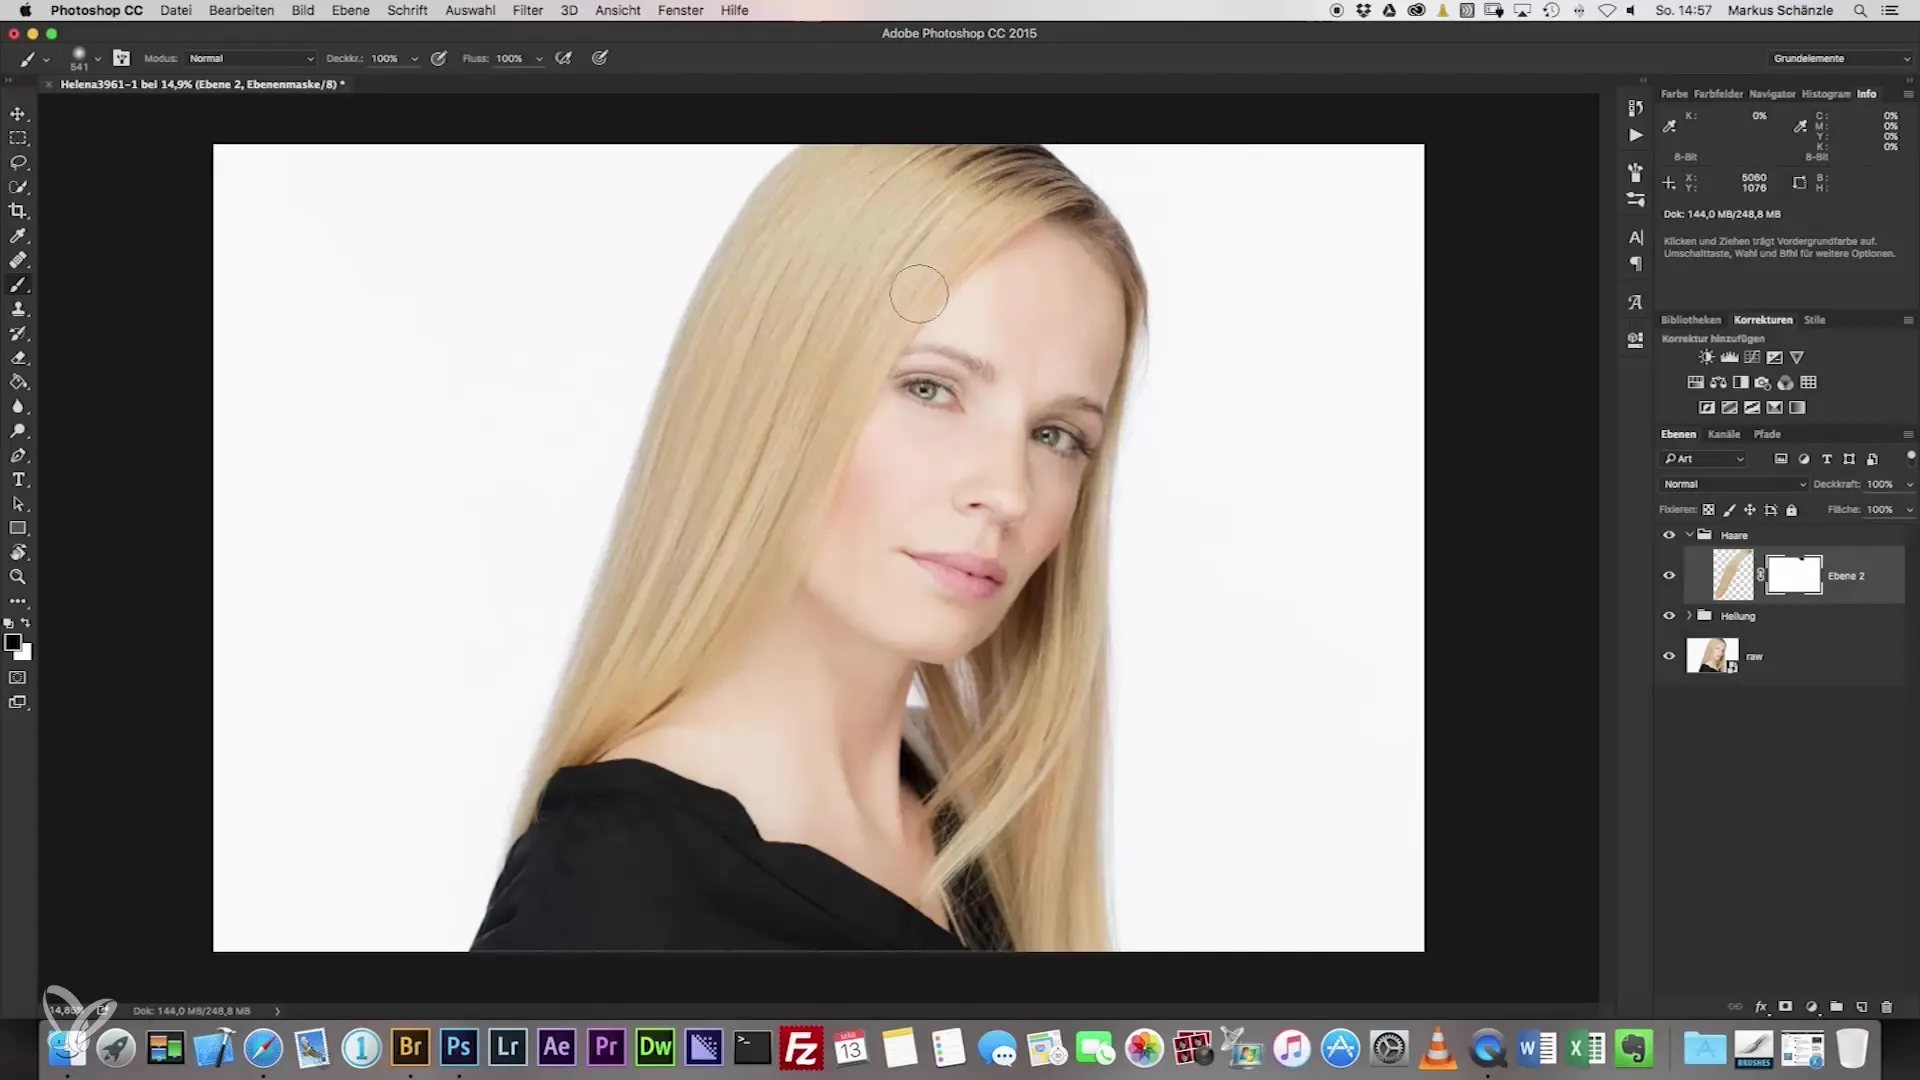Add a Curves adjustment

pos(1752,357)
